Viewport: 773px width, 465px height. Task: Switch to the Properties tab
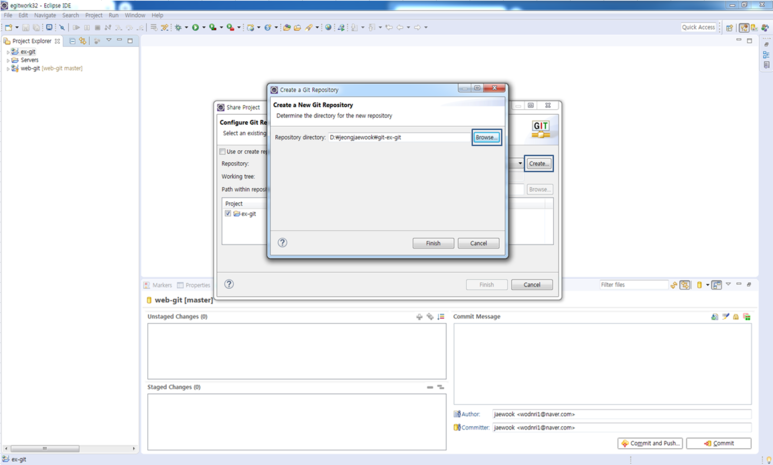pyautogui.click(x=194, y=285)
